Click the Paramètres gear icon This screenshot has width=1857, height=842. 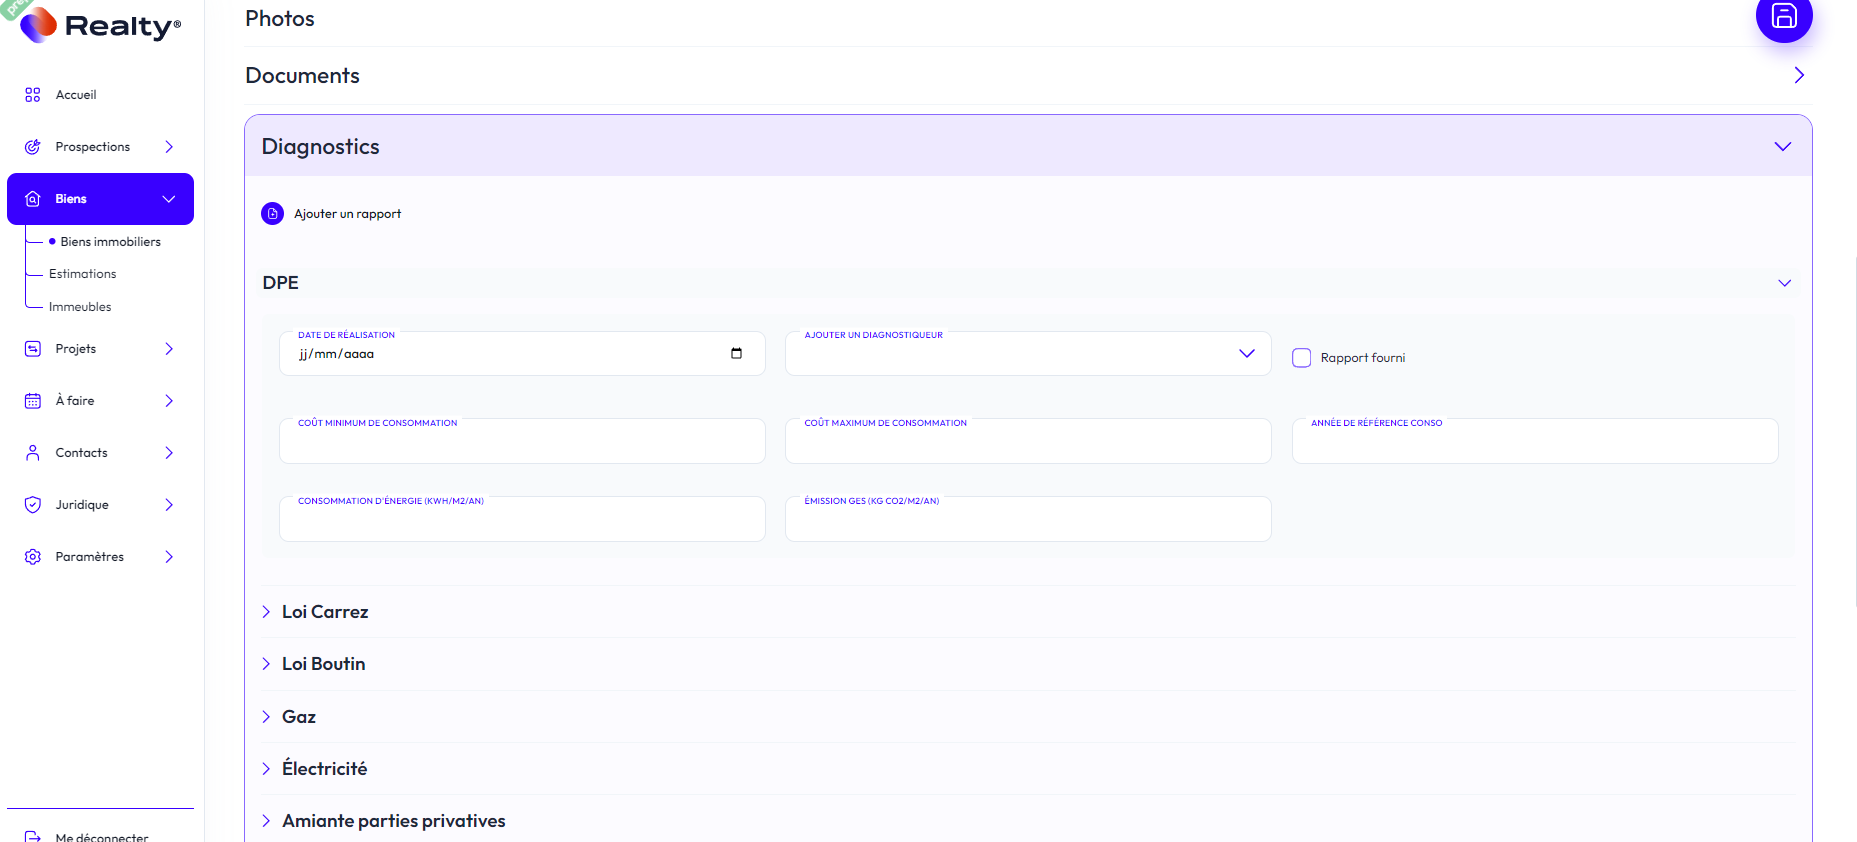click(33, 557)
